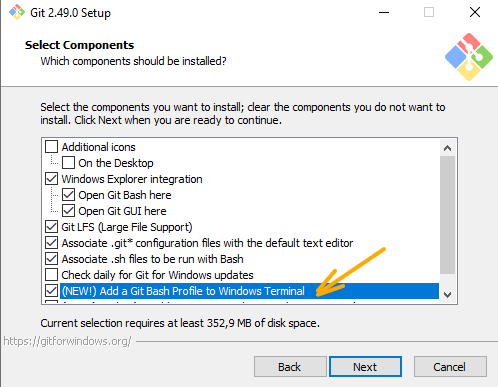Enable Check daily for Git updates
498x387 pixels.
[51, 275]
